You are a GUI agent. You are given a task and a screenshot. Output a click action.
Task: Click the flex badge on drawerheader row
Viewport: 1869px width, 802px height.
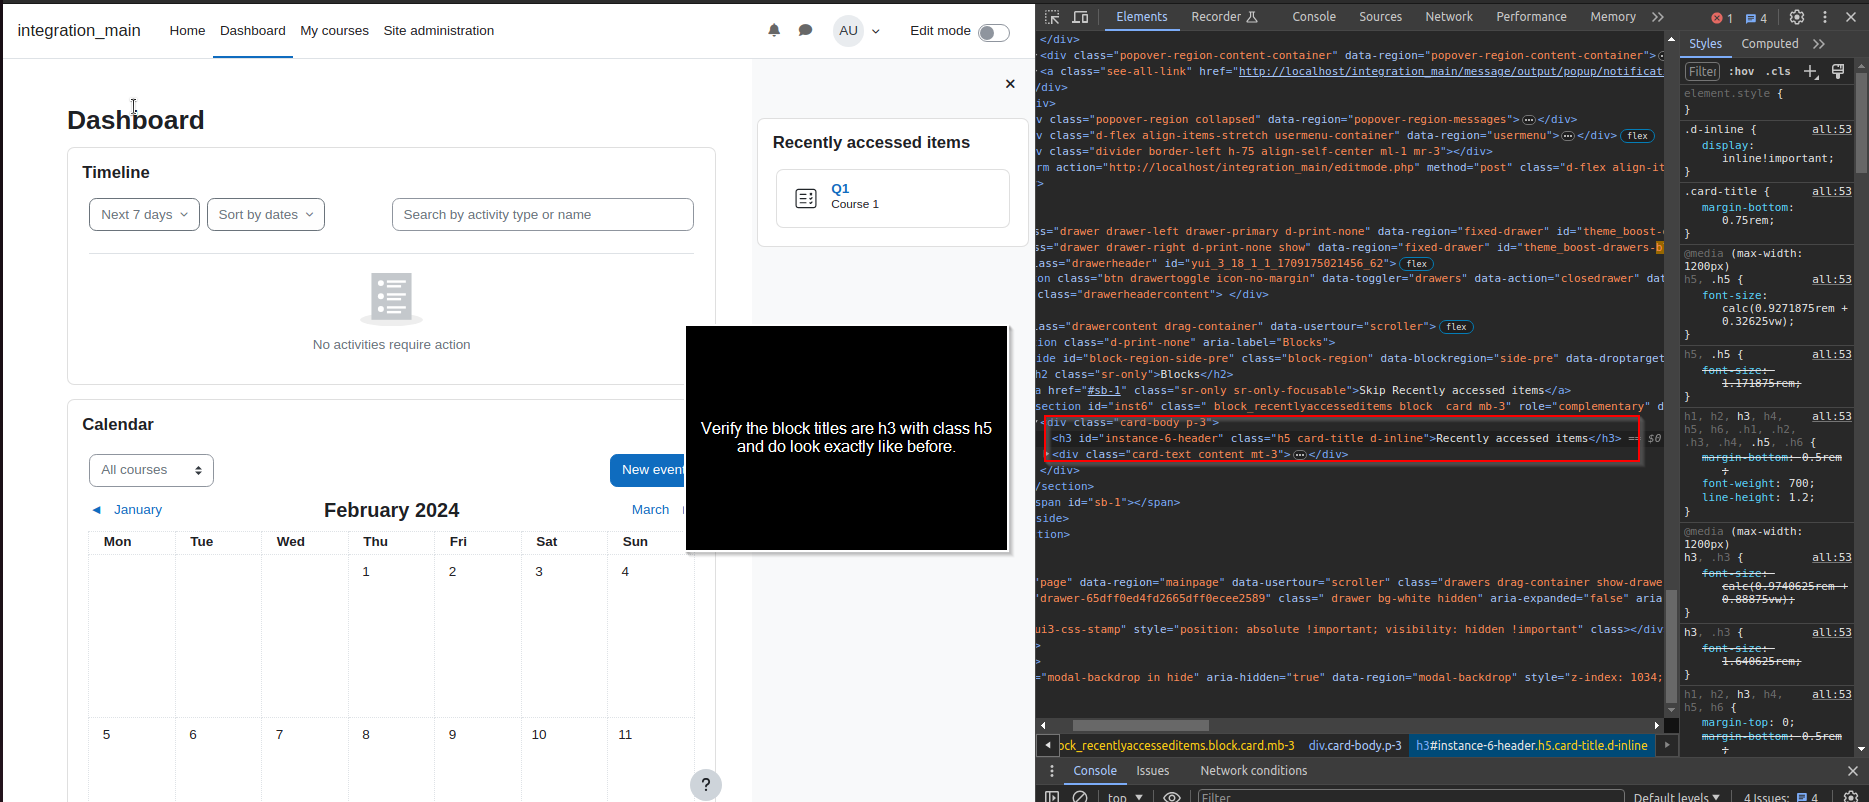coord(1416,264)
